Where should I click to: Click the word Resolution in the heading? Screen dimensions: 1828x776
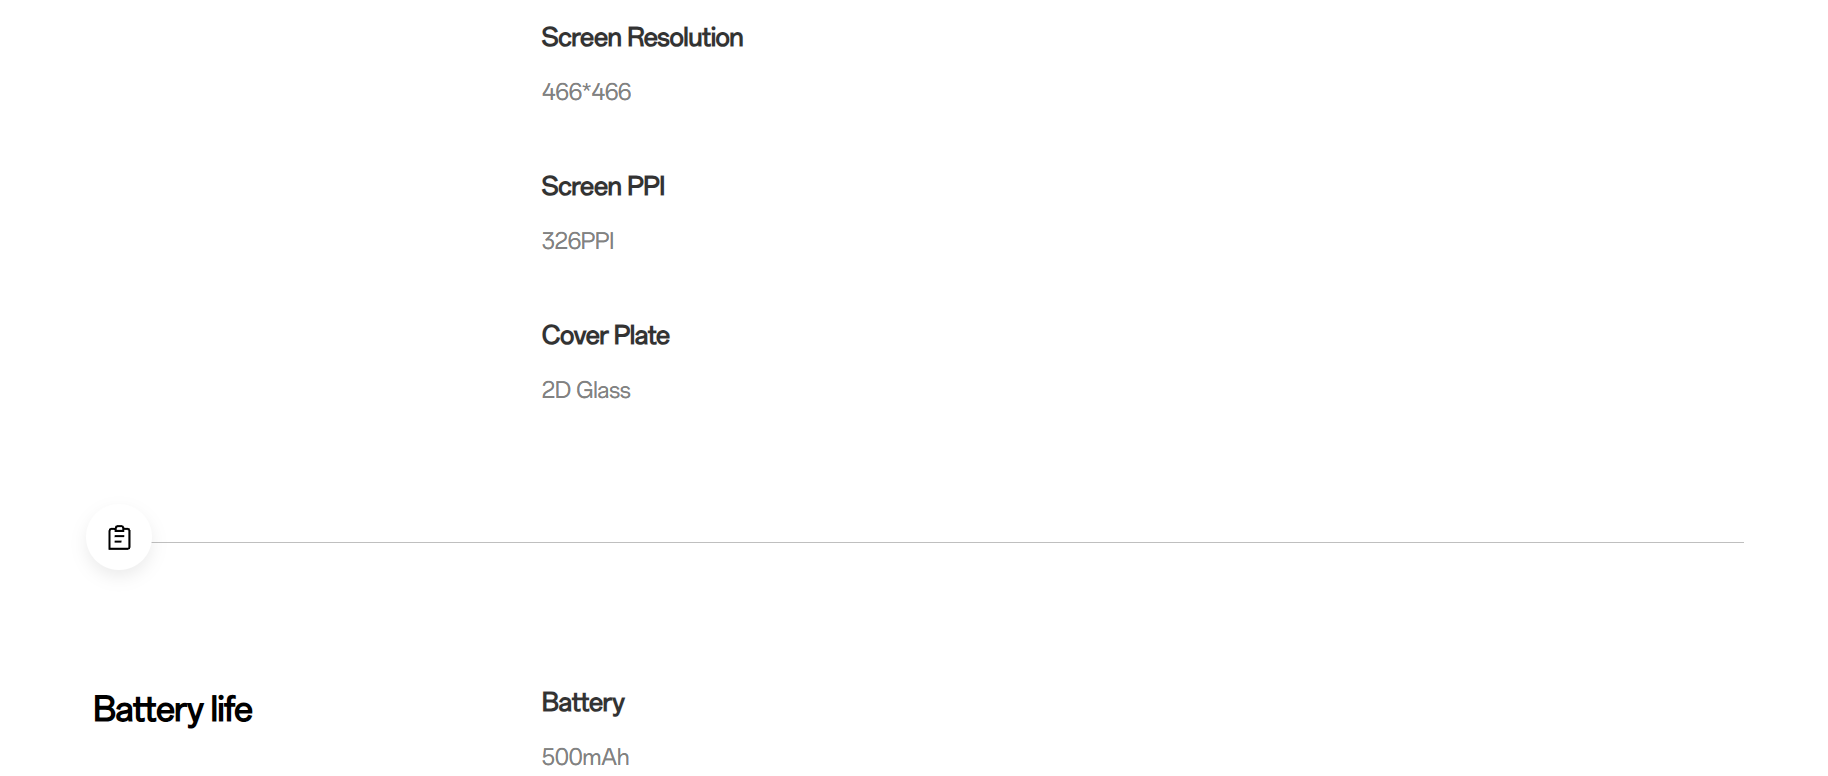click(685, 38)
